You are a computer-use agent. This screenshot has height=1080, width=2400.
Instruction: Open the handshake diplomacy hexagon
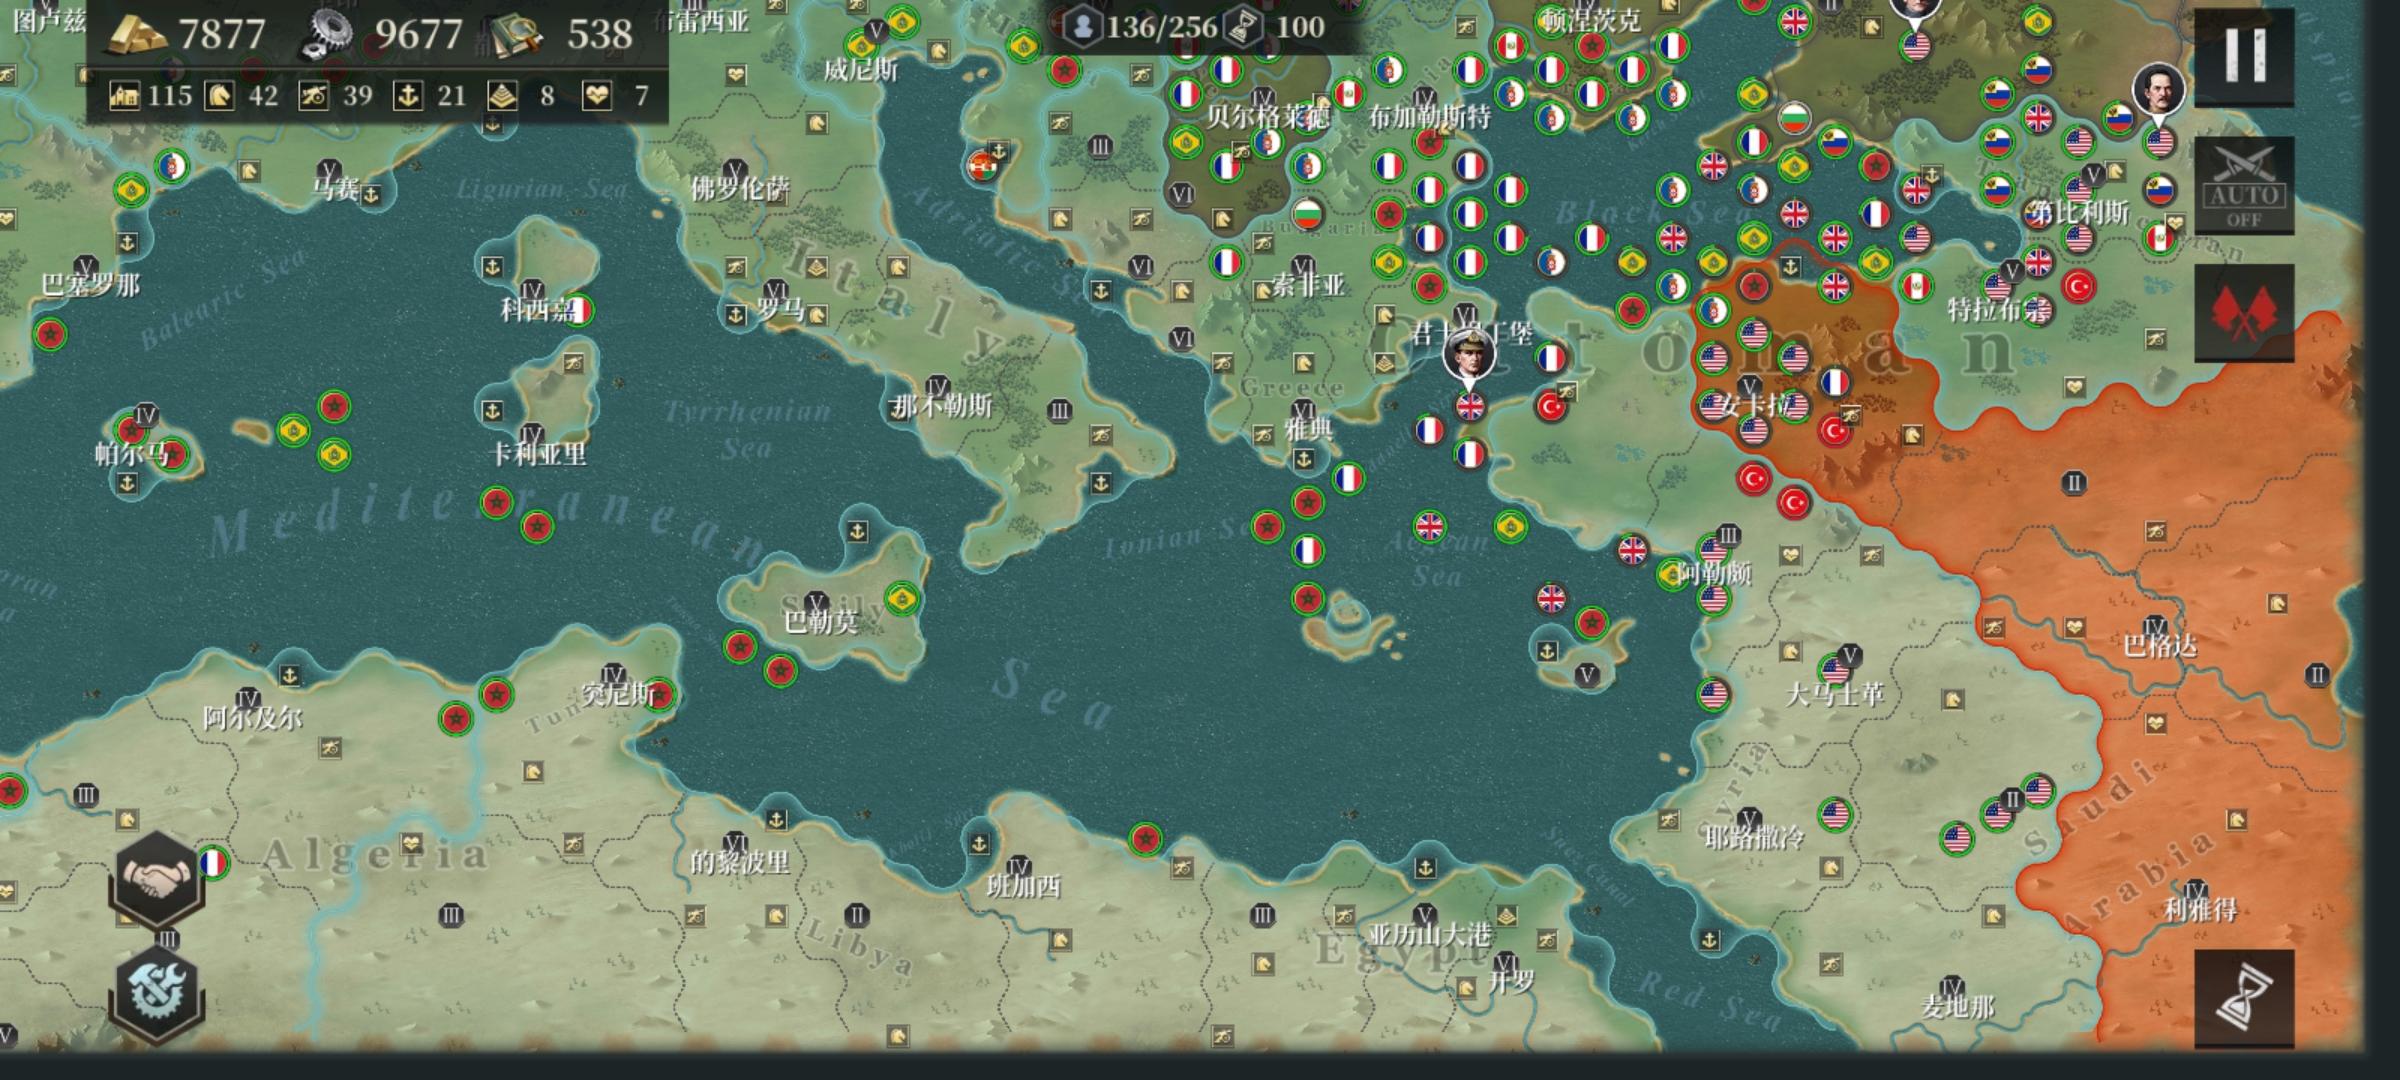(x=157, y=881)
